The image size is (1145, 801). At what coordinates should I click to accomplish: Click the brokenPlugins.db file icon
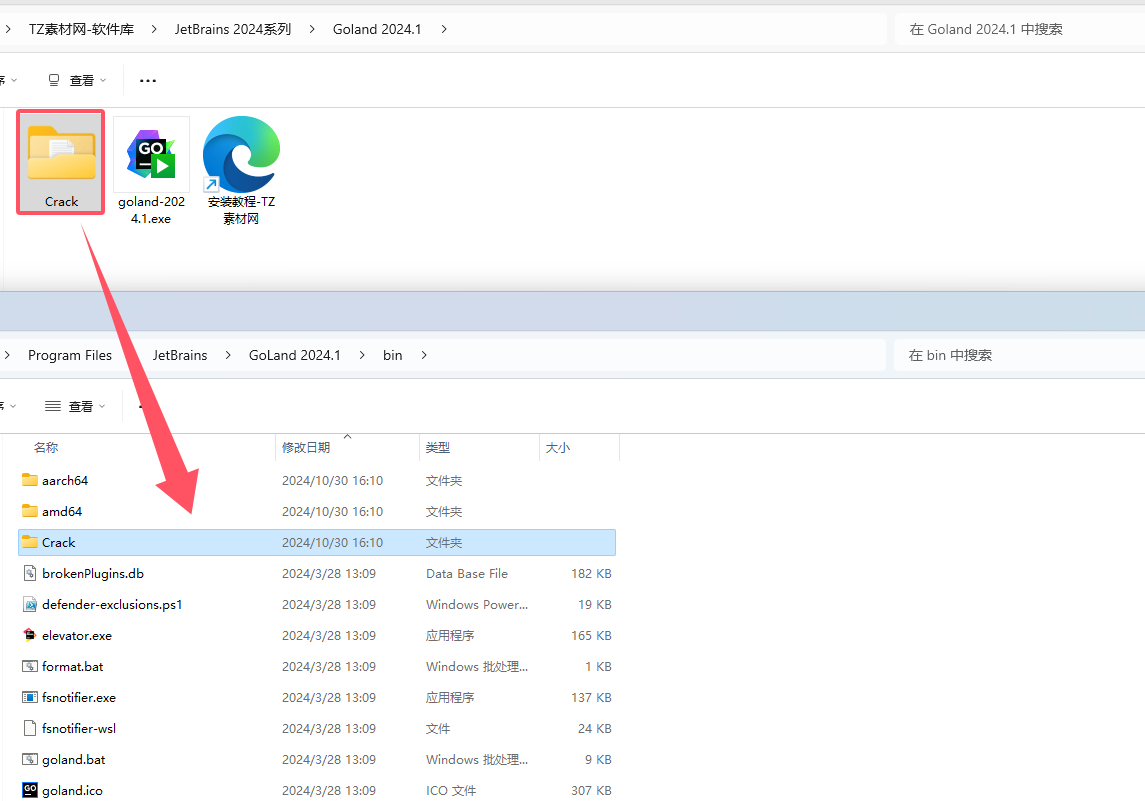(x=30, y=573)
